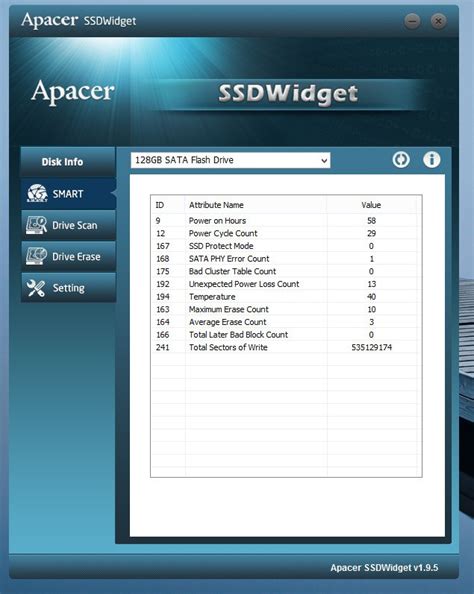Click the Apacer SSDWidget title bar text

78,20
